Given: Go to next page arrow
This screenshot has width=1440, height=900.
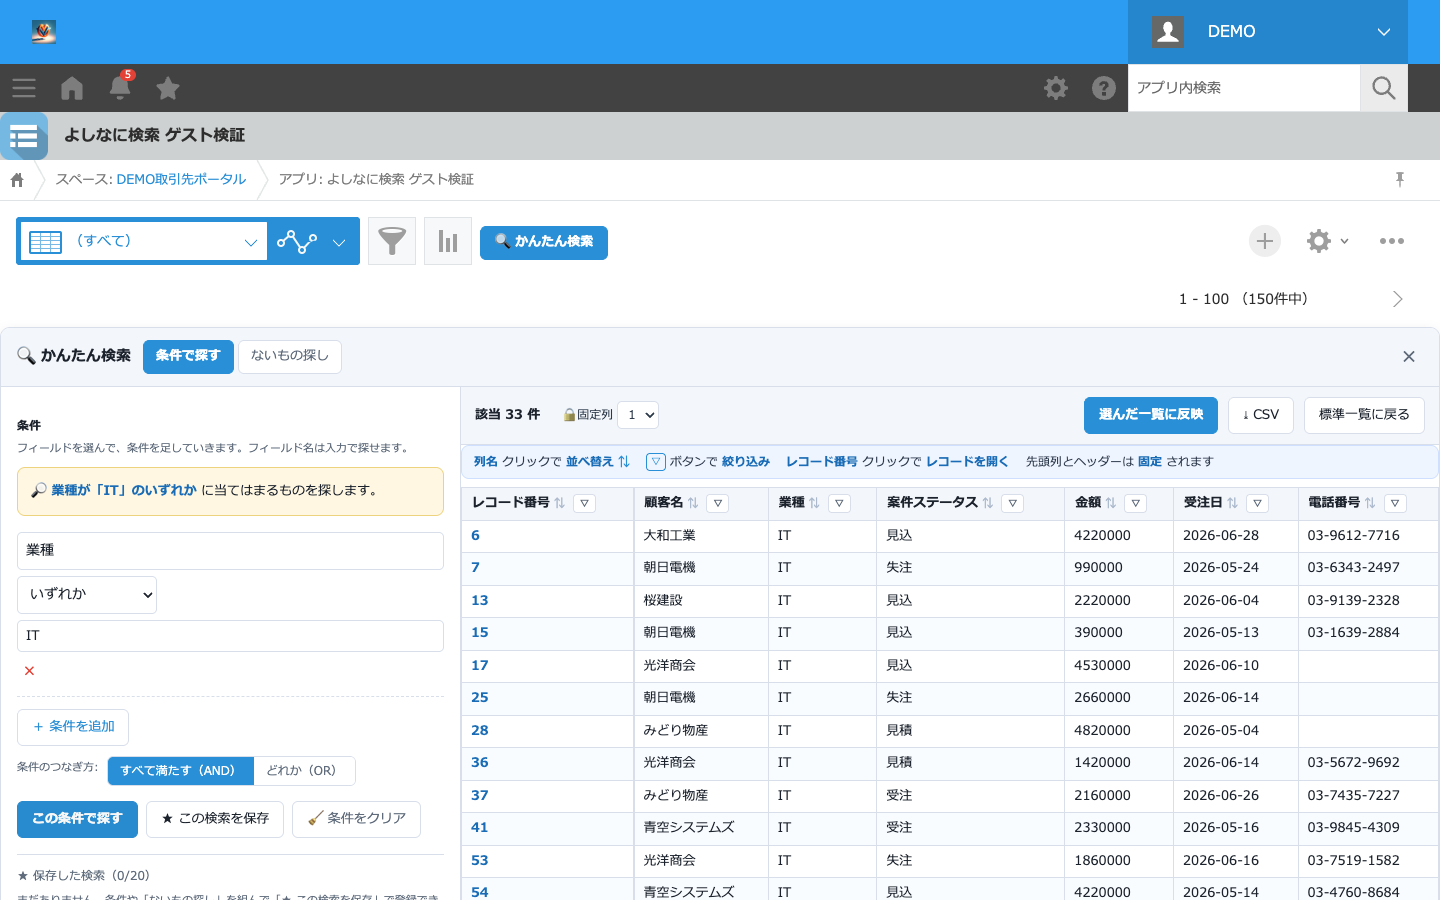Looking at the screenshot, I should click(1398, 299).
